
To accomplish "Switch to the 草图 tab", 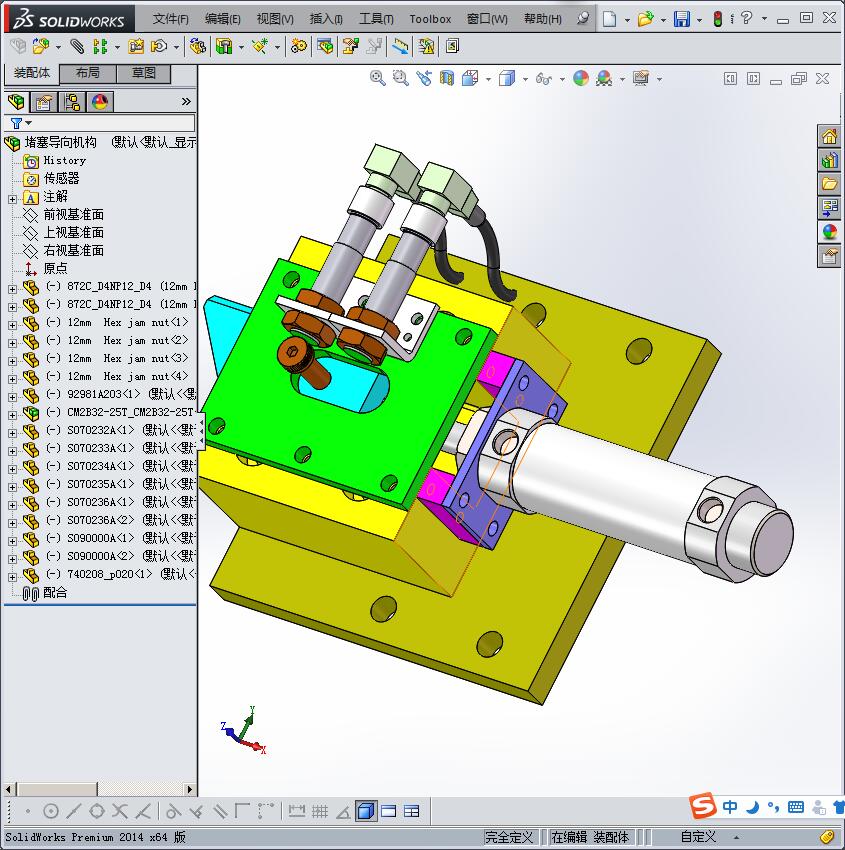I will click(x=144, y=73).
